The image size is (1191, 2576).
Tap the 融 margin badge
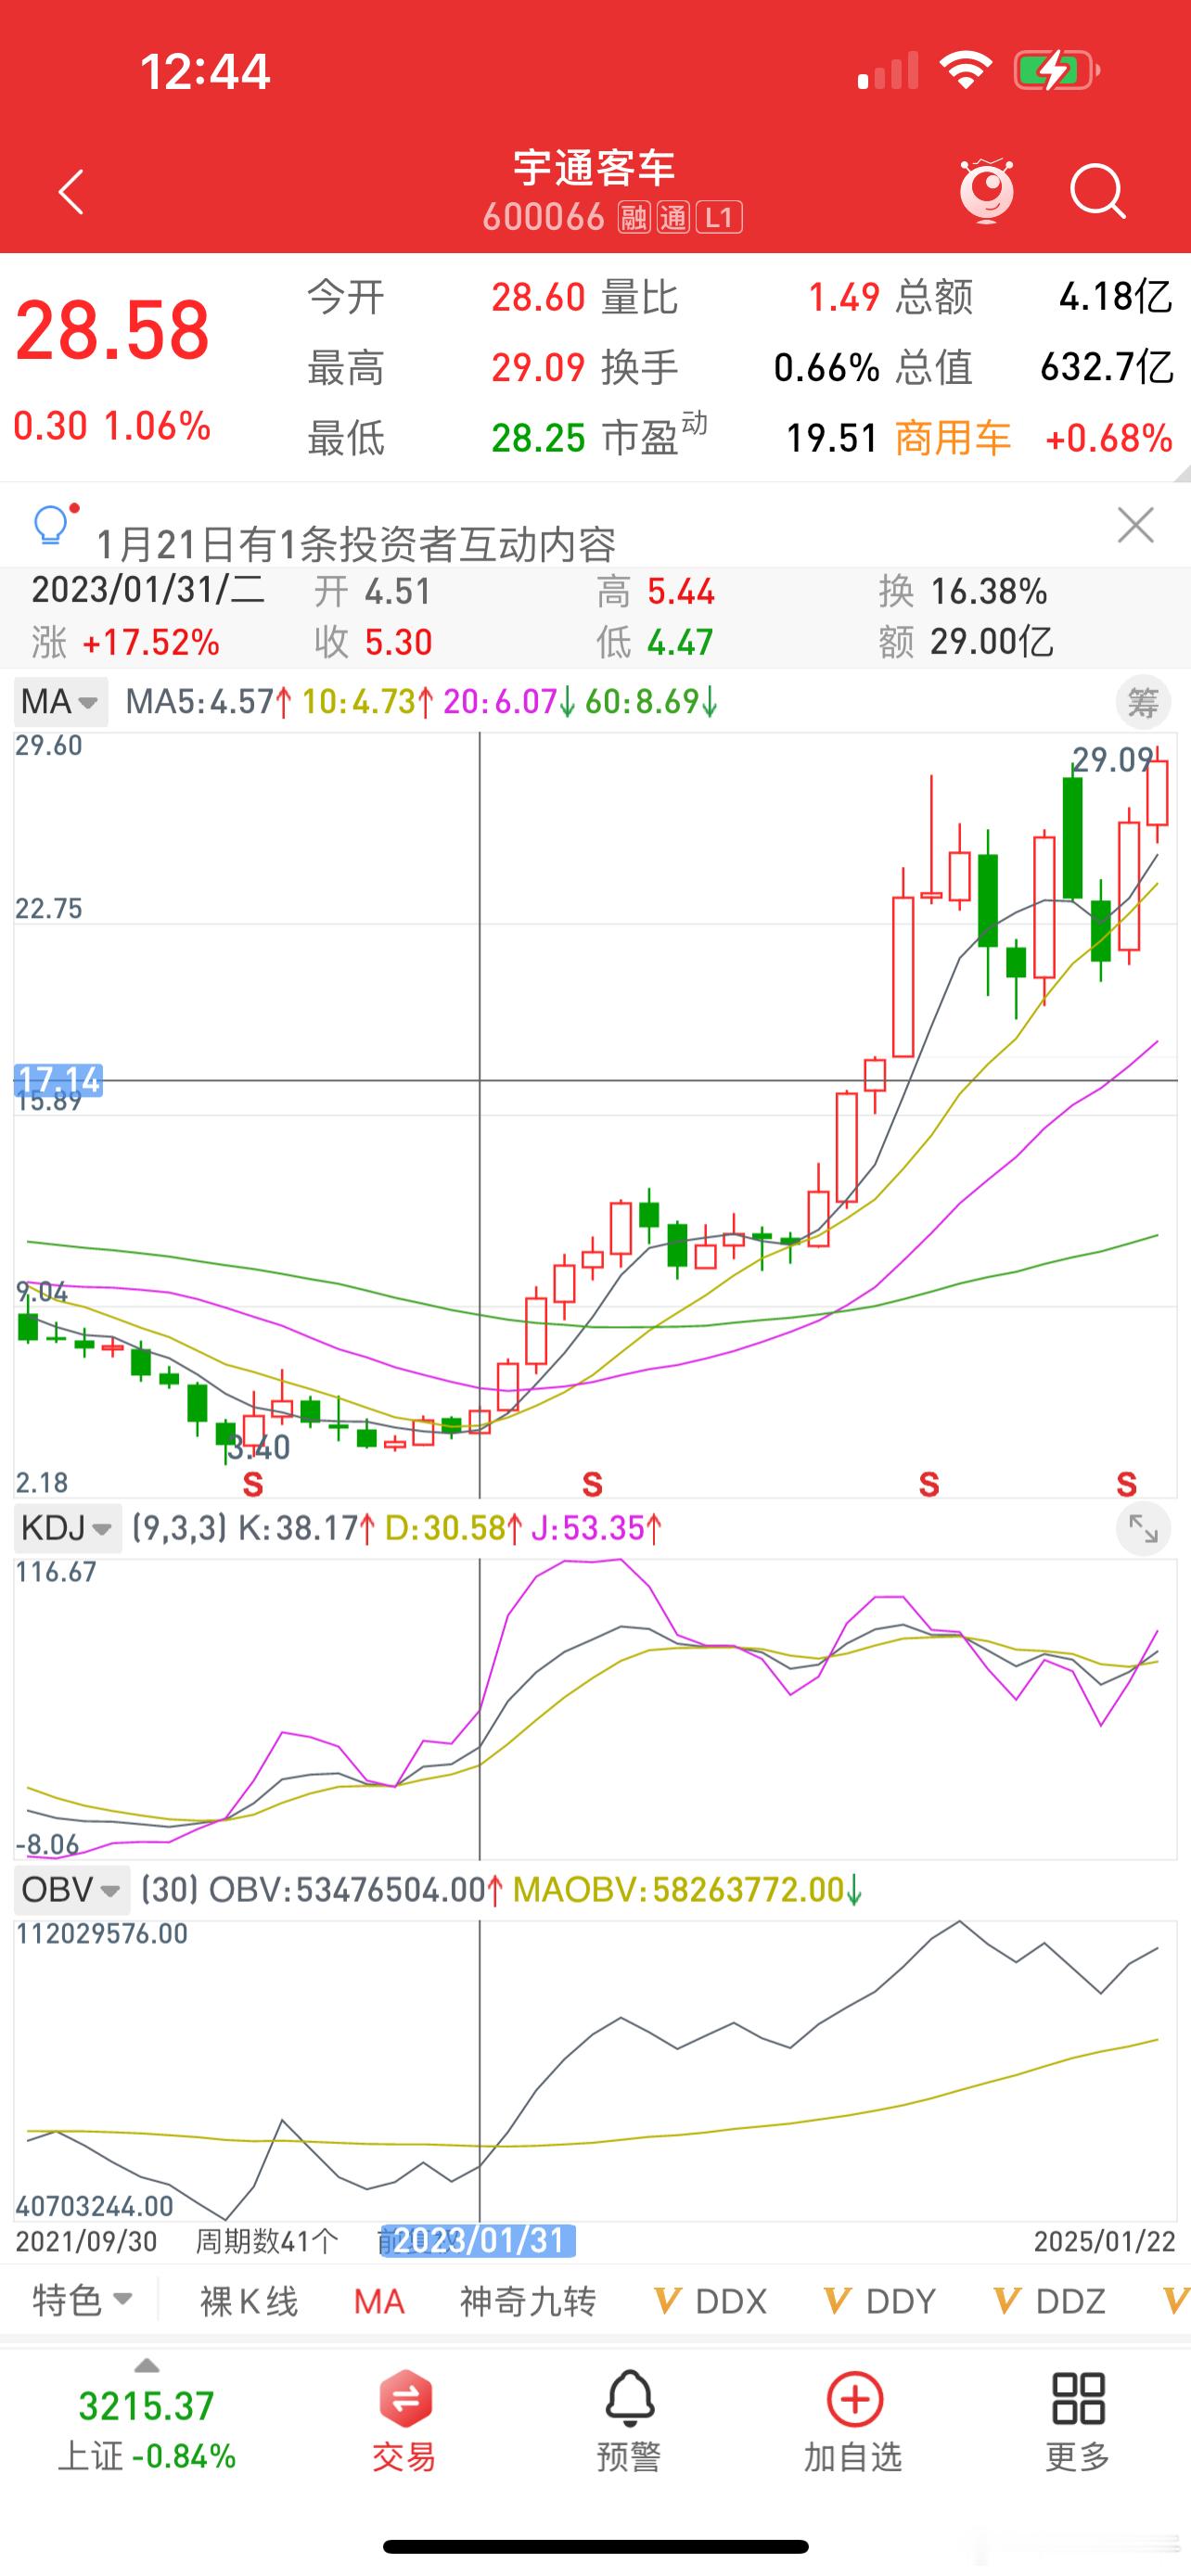click(x=633, y=217)
